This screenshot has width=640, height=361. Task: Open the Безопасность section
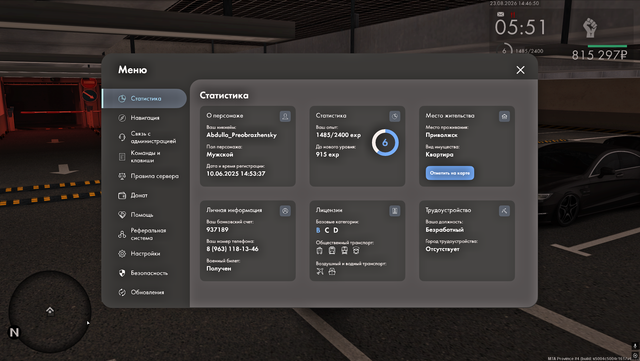(144, 273)
